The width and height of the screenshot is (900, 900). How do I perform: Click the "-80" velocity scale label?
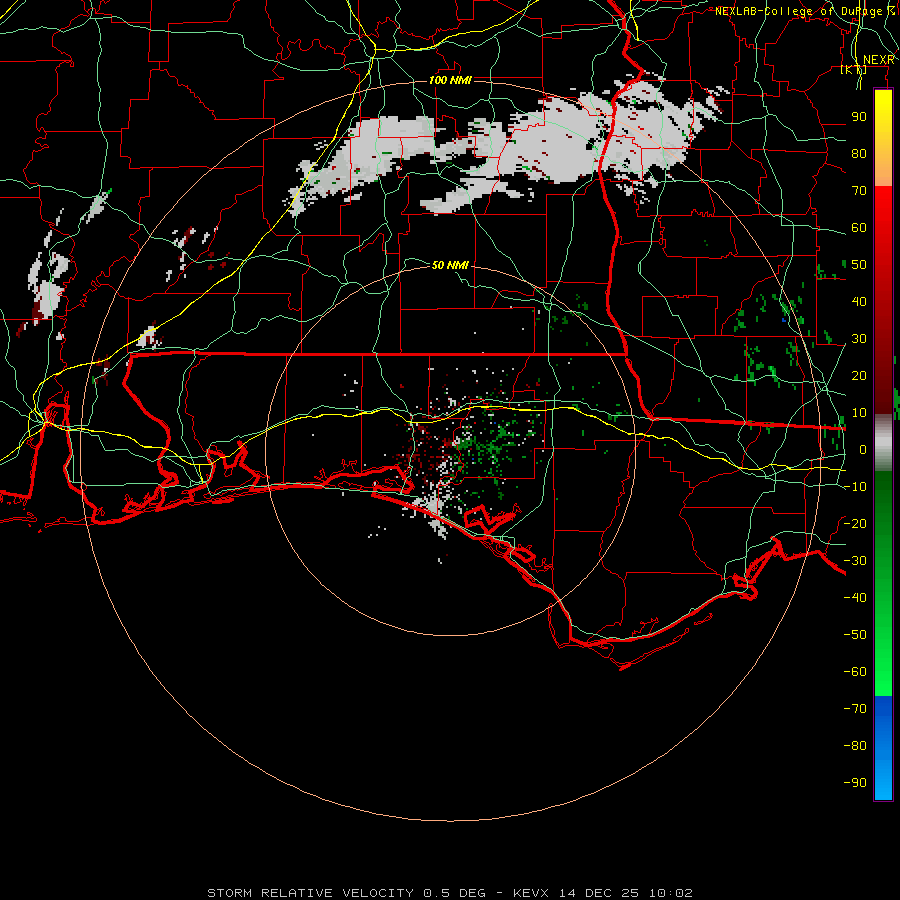tap(855, 746)
